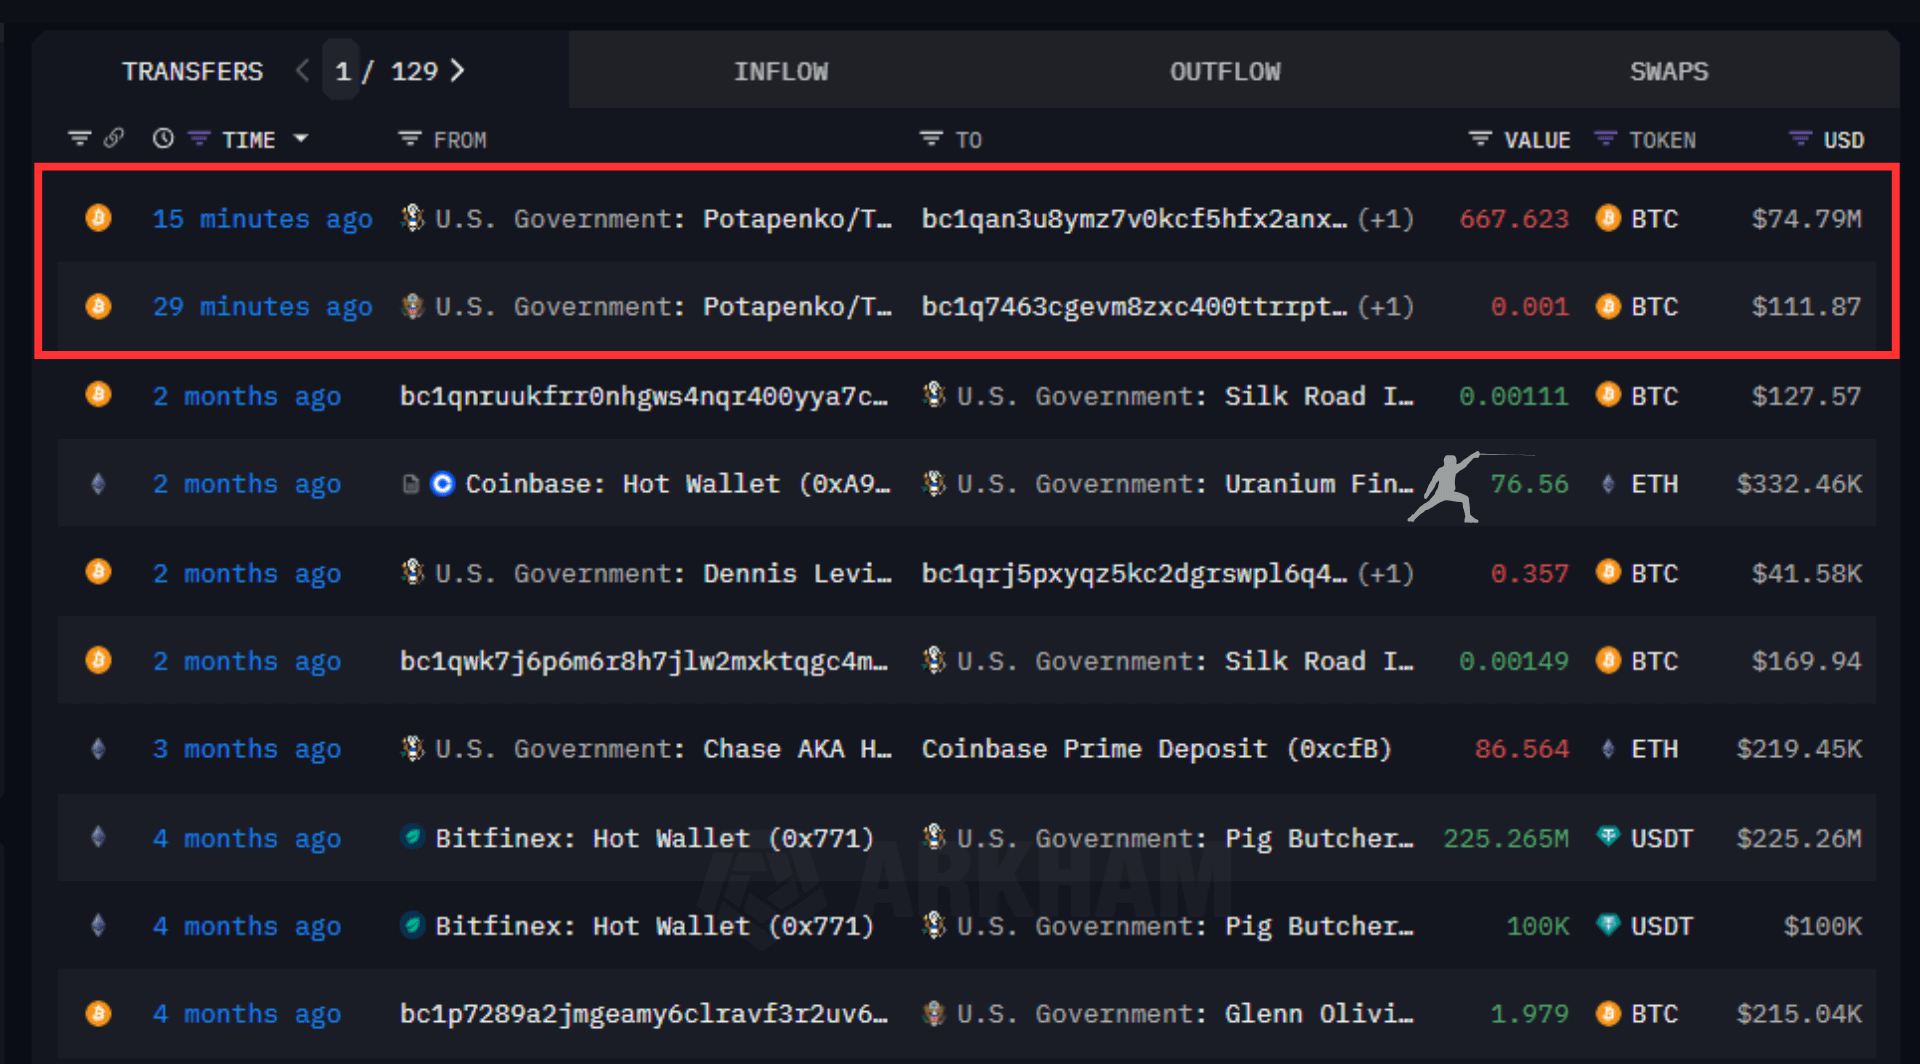Click the Ethereum chain icon on the 3 months ago row
The image size is (1920, 1064).
tap(98, 749)
